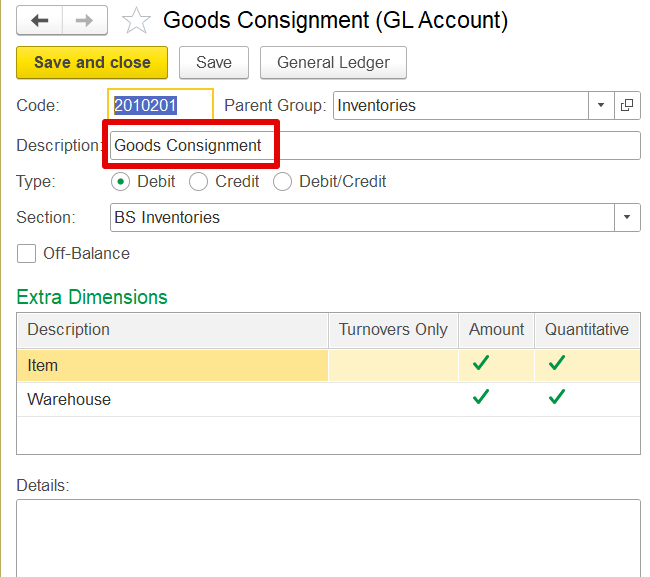Toggle Quantitative check for Item row

click(x=557, y=363)
